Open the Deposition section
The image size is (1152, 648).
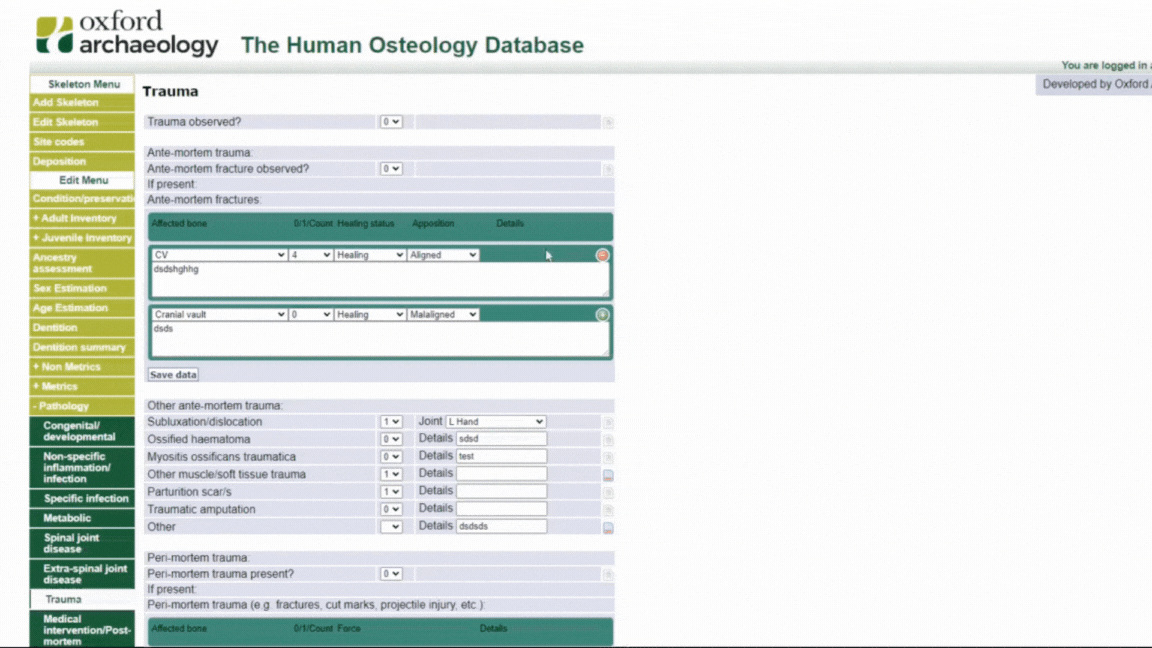click(x=82, y=162)
